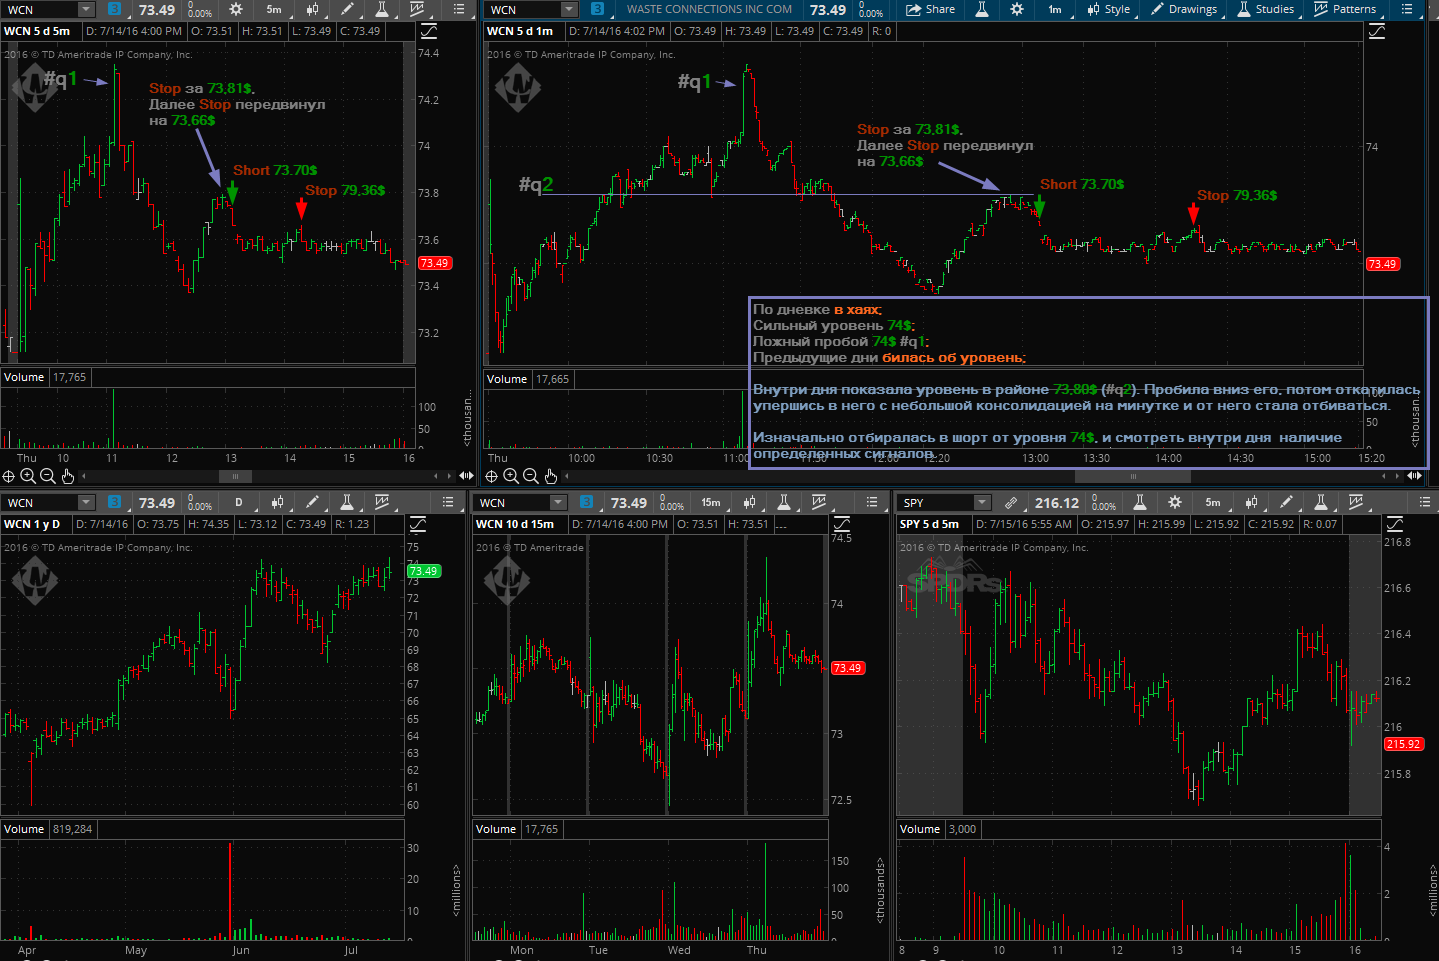The height and width of the screenshot is (961, 1439).
Task: Select crosshair pointer tool below top-right chart
Action: (x=492, y=476)
